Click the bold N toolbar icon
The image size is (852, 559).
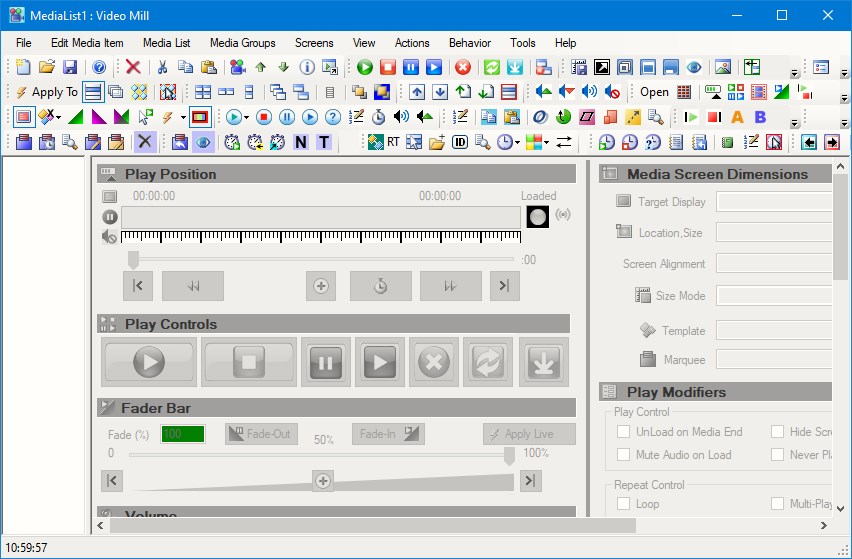pyautogui.click(x=301, y=142)
